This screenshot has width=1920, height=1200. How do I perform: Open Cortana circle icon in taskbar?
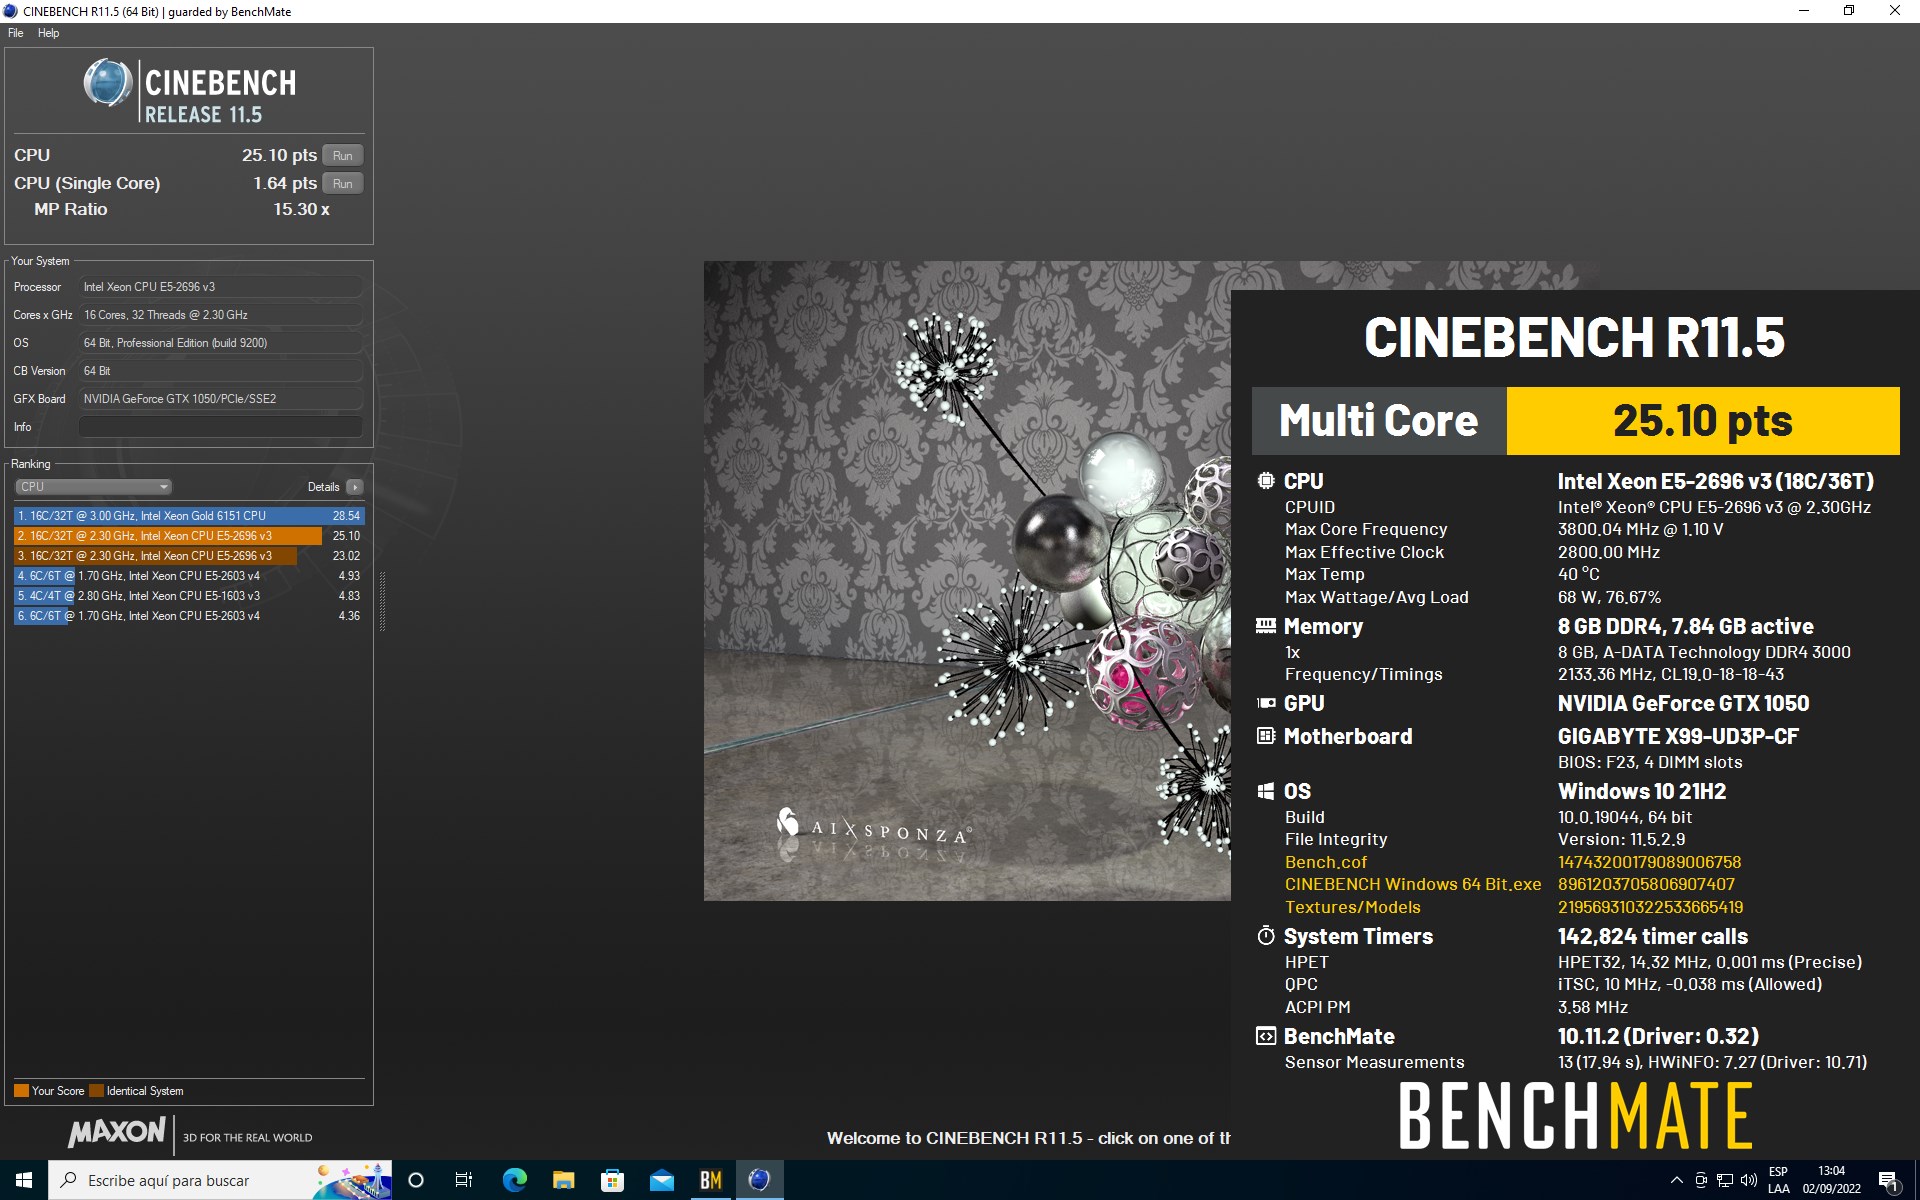(416, 1180)
